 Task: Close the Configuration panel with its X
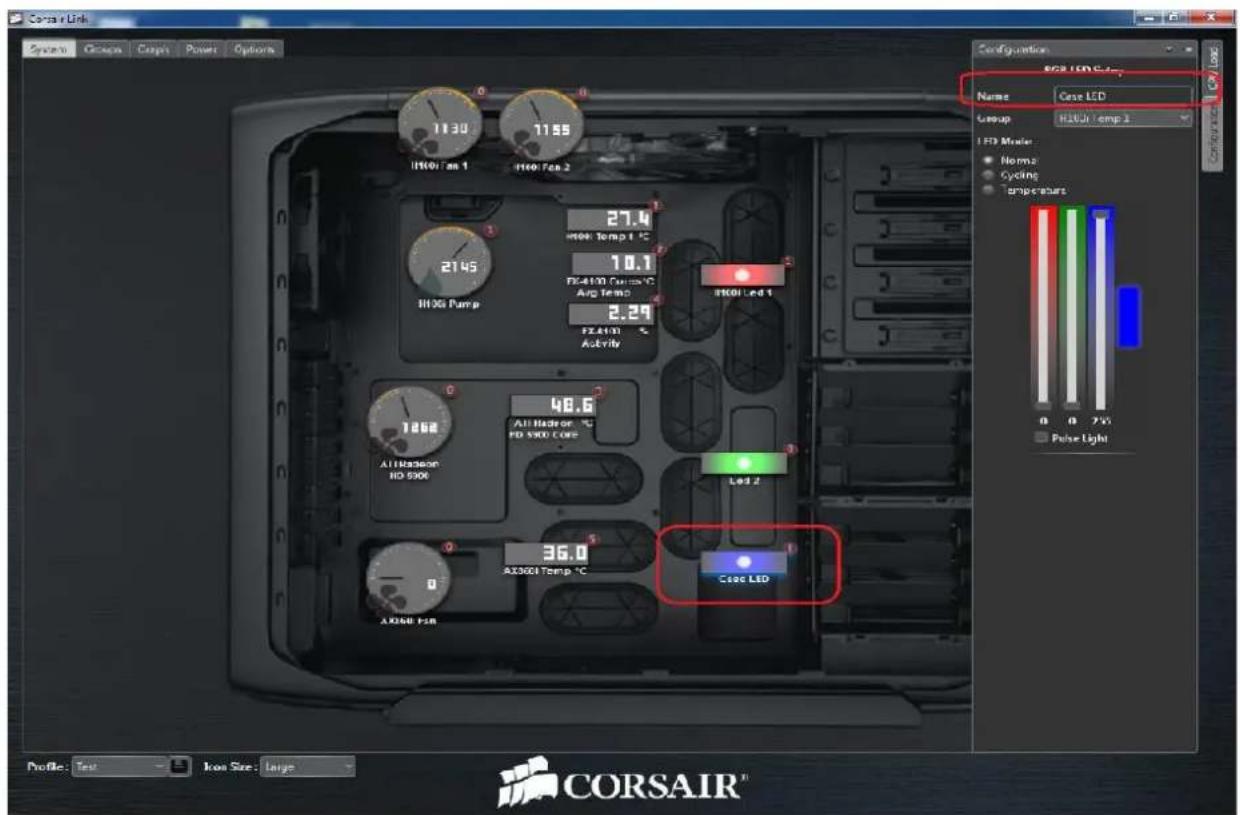pyautogui.click(x=1188, y=49)
